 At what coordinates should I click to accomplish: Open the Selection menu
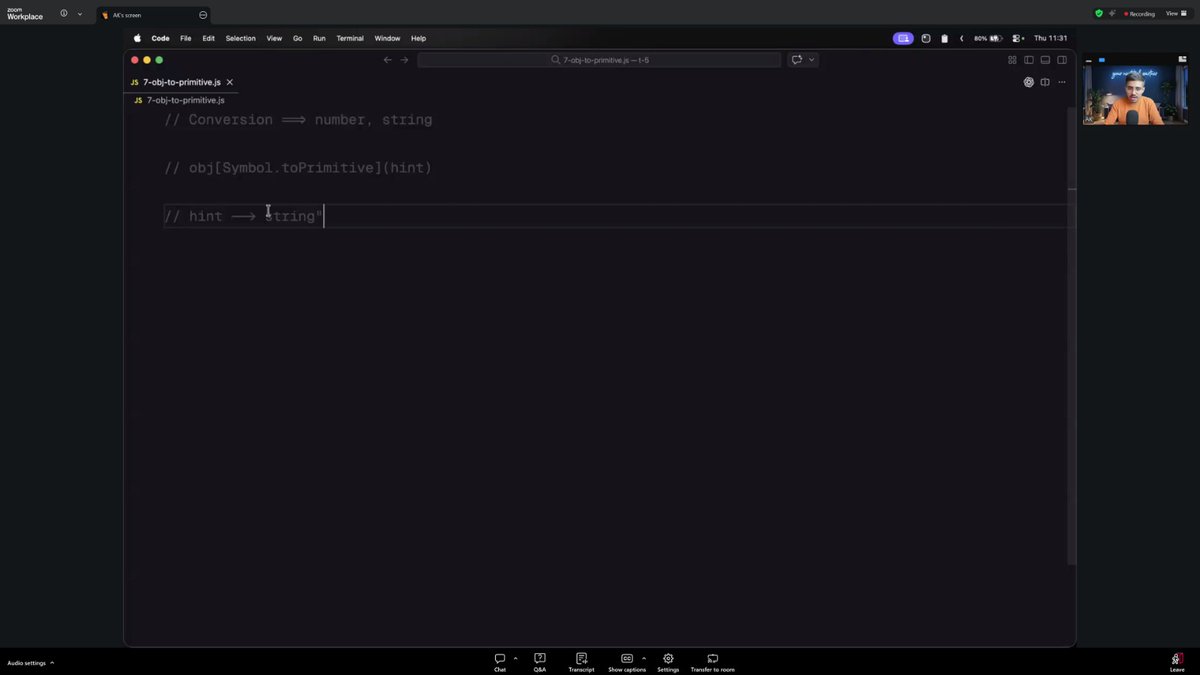pos(240,38)
